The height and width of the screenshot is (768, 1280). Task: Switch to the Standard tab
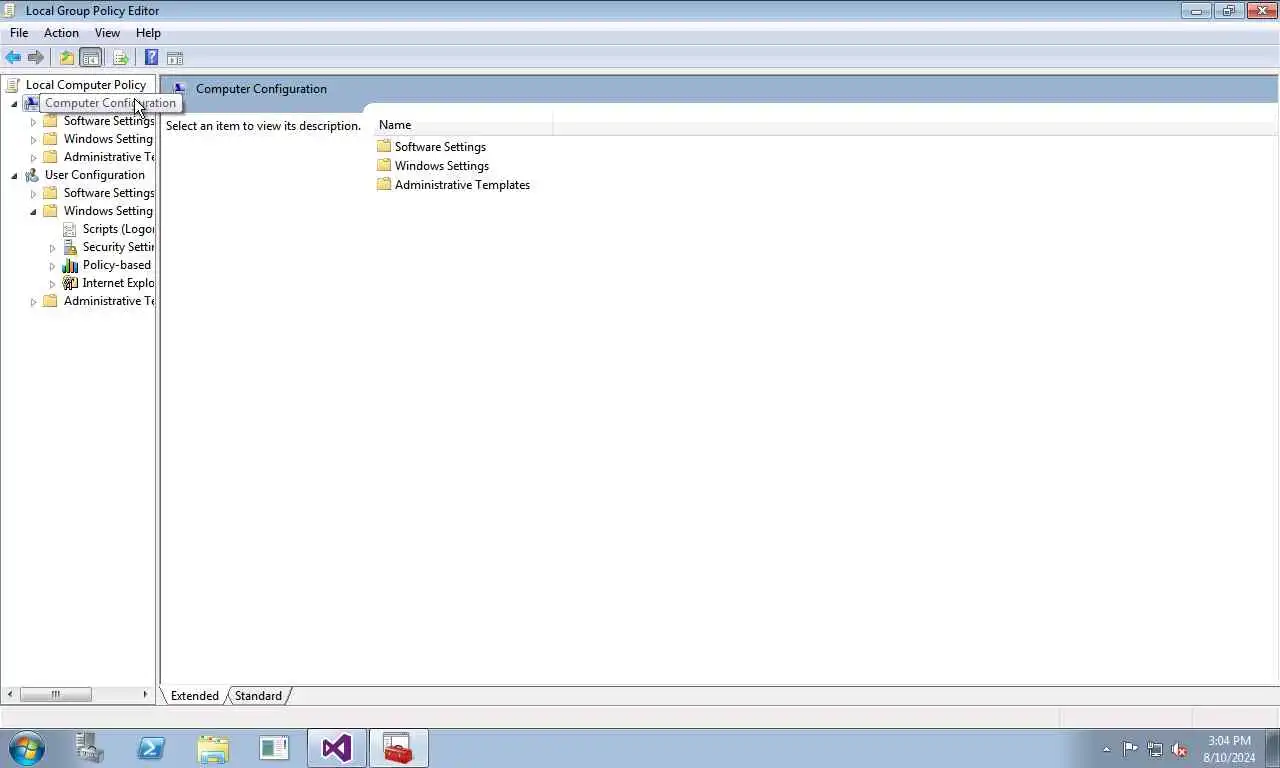tap(258, 696)
